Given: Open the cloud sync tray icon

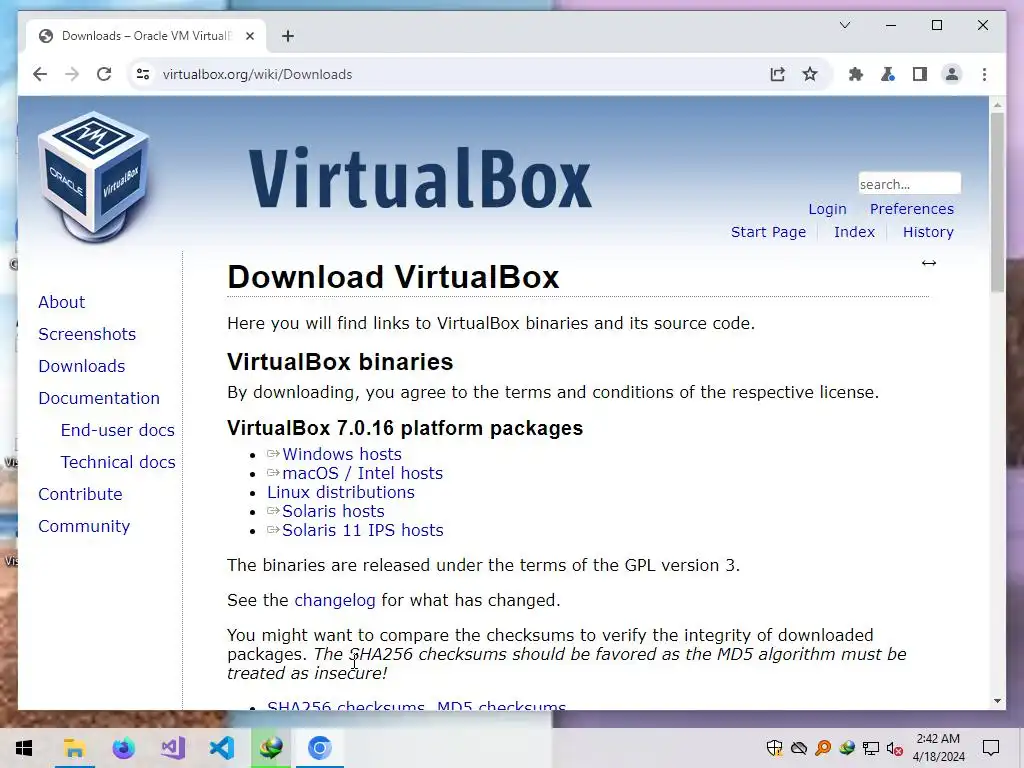Looking at the screenshot, I should (799, 748).
